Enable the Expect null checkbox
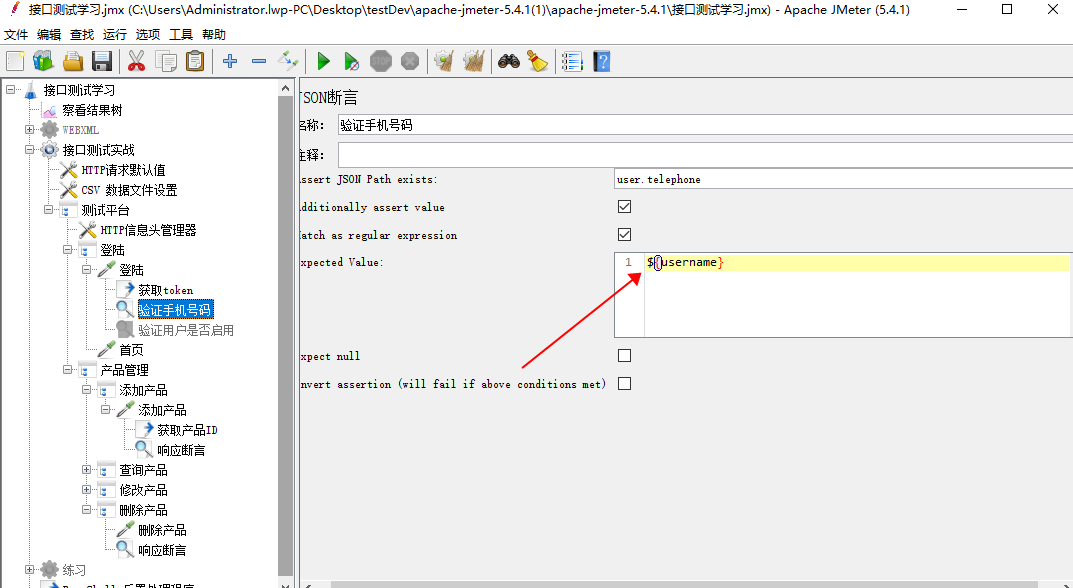This screenshot has height=588, width=1073. [624, 356]
